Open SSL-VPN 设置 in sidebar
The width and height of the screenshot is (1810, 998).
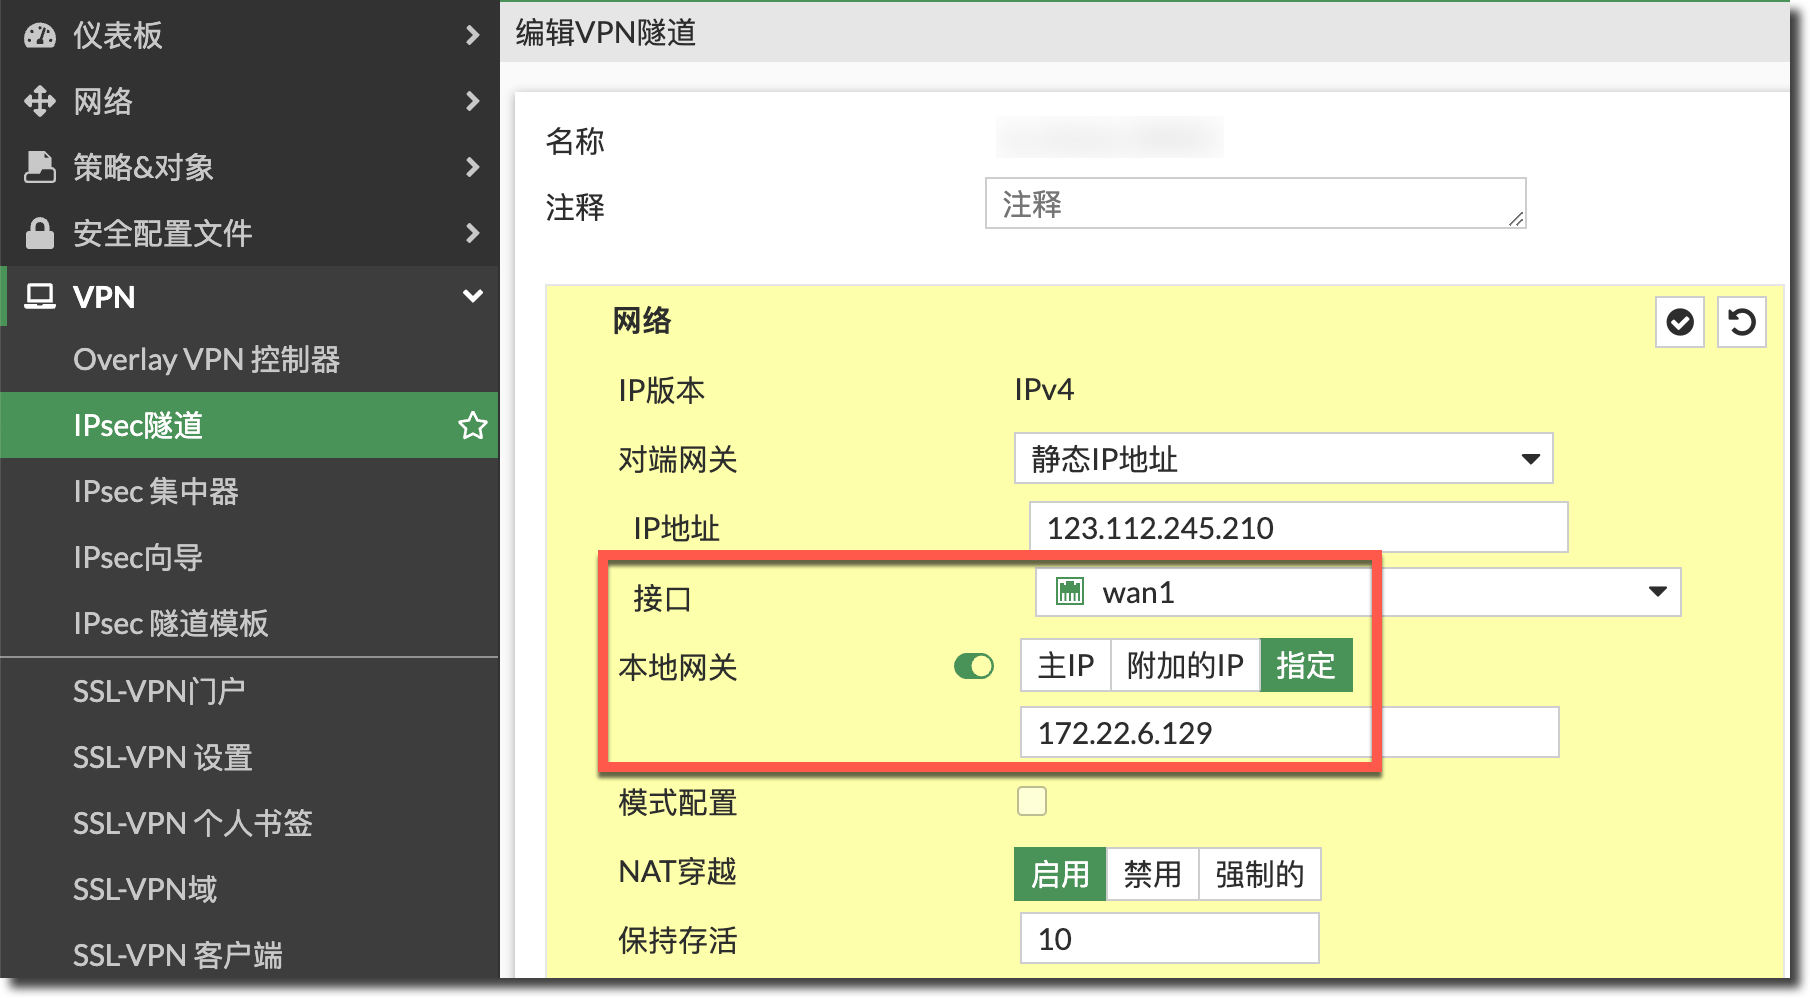click(162, 757)
